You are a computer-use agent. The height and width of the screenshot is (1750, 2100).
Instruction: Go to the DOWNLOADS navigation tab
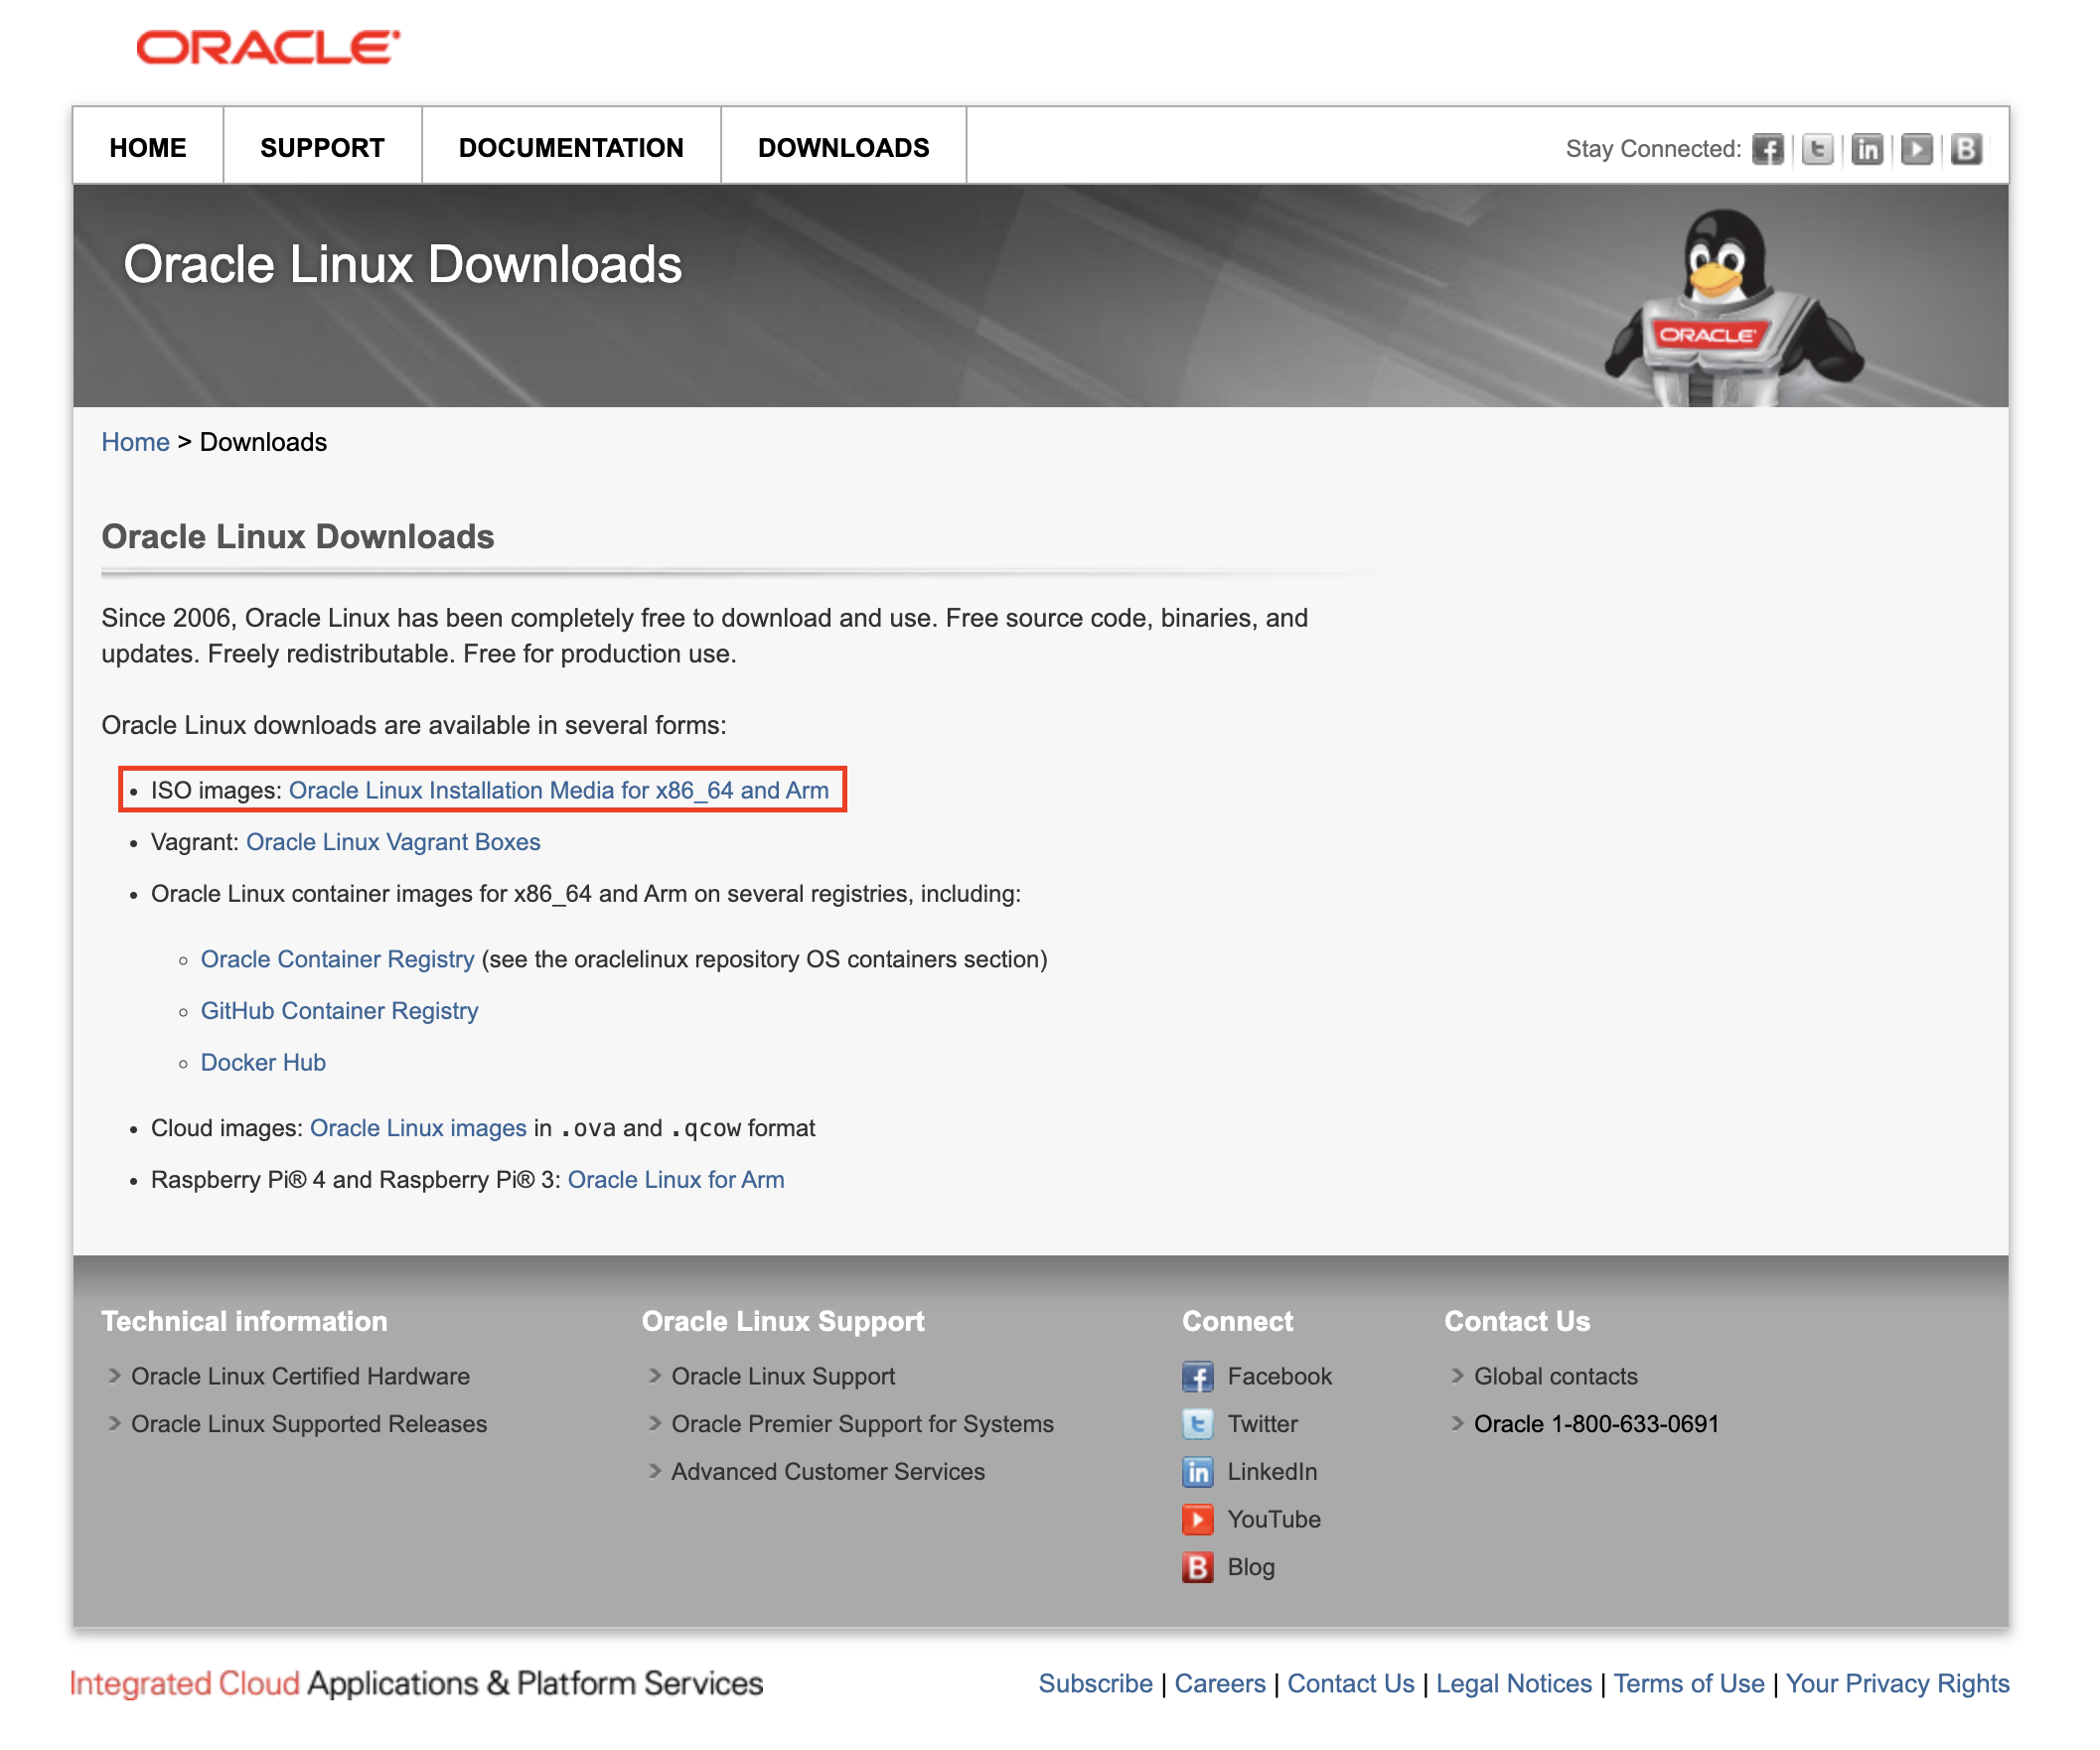point(843,148)
